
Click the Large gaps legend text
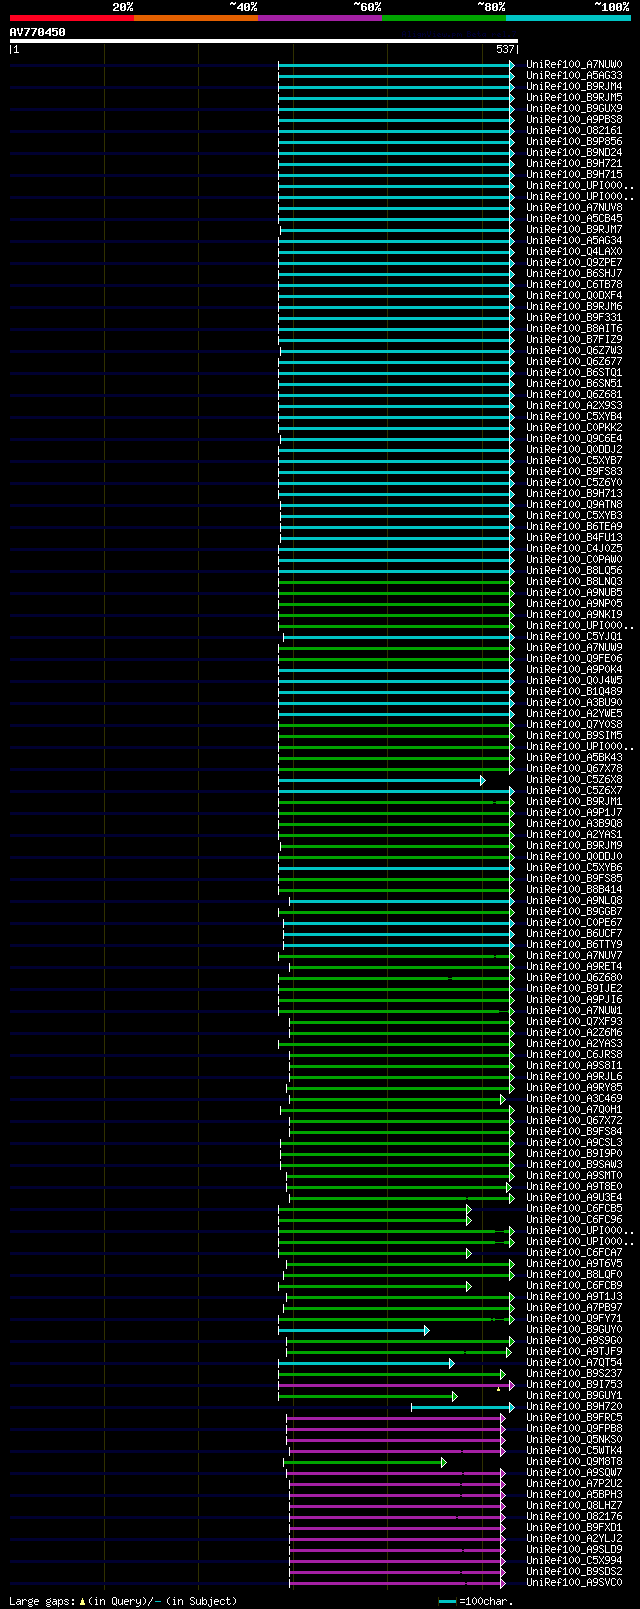pyautogui.click(x=123, y=1601)
